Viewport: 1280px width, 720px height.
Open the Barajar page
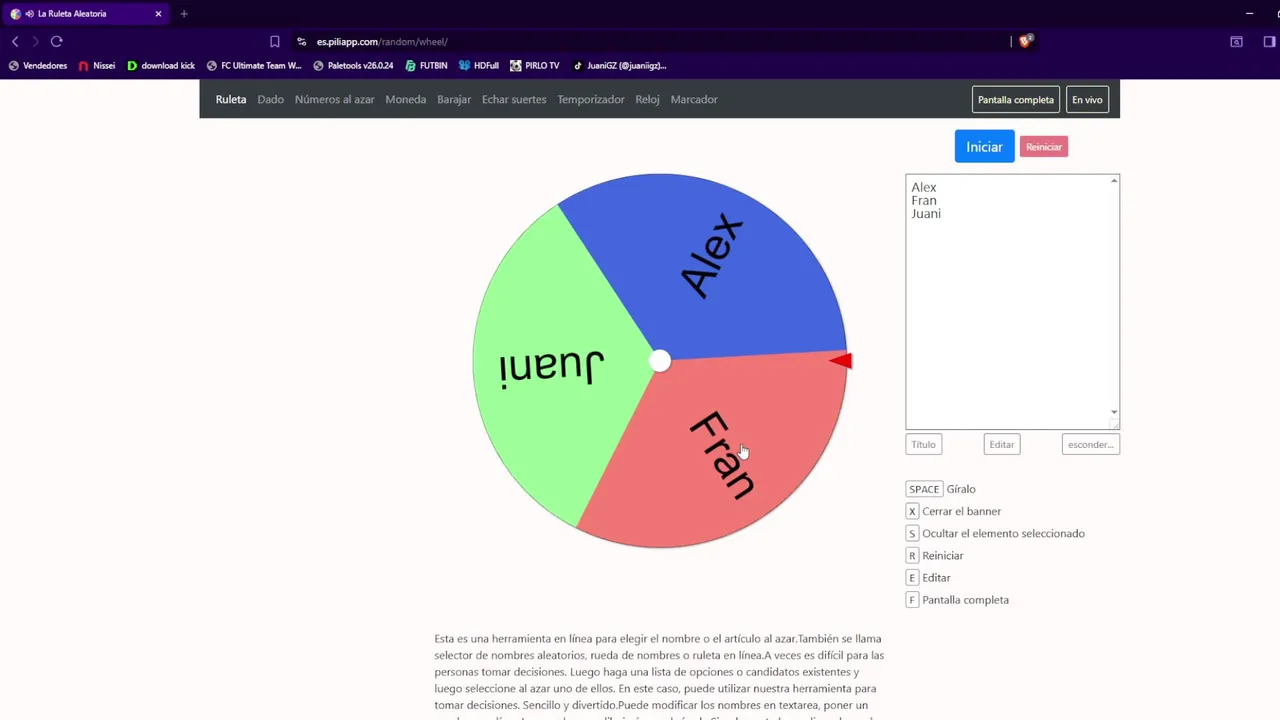454,100
